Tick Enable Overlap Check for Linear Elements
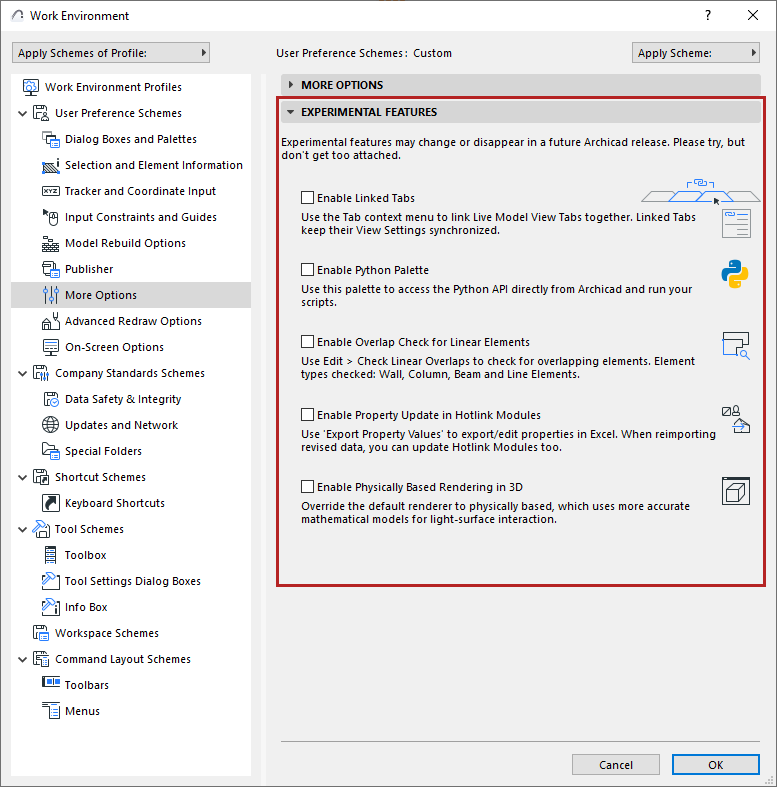Image resolution: width=777 pixels, height=787 pixels. [x=307, y=342]
